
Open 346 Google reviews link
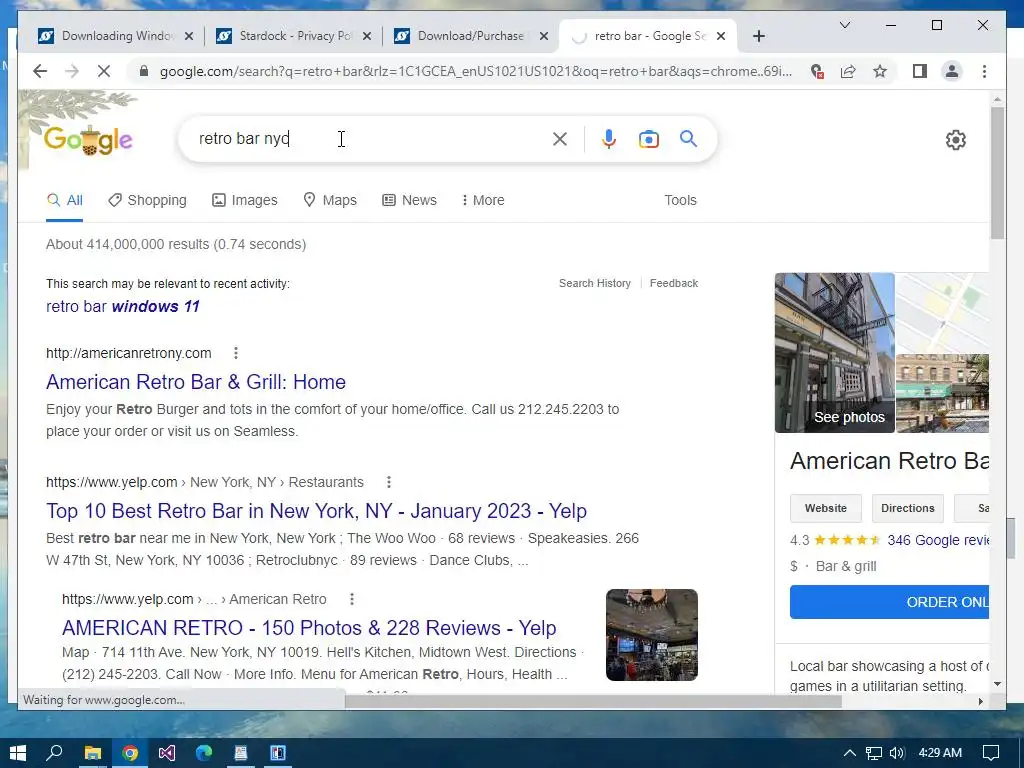[938, 540]
